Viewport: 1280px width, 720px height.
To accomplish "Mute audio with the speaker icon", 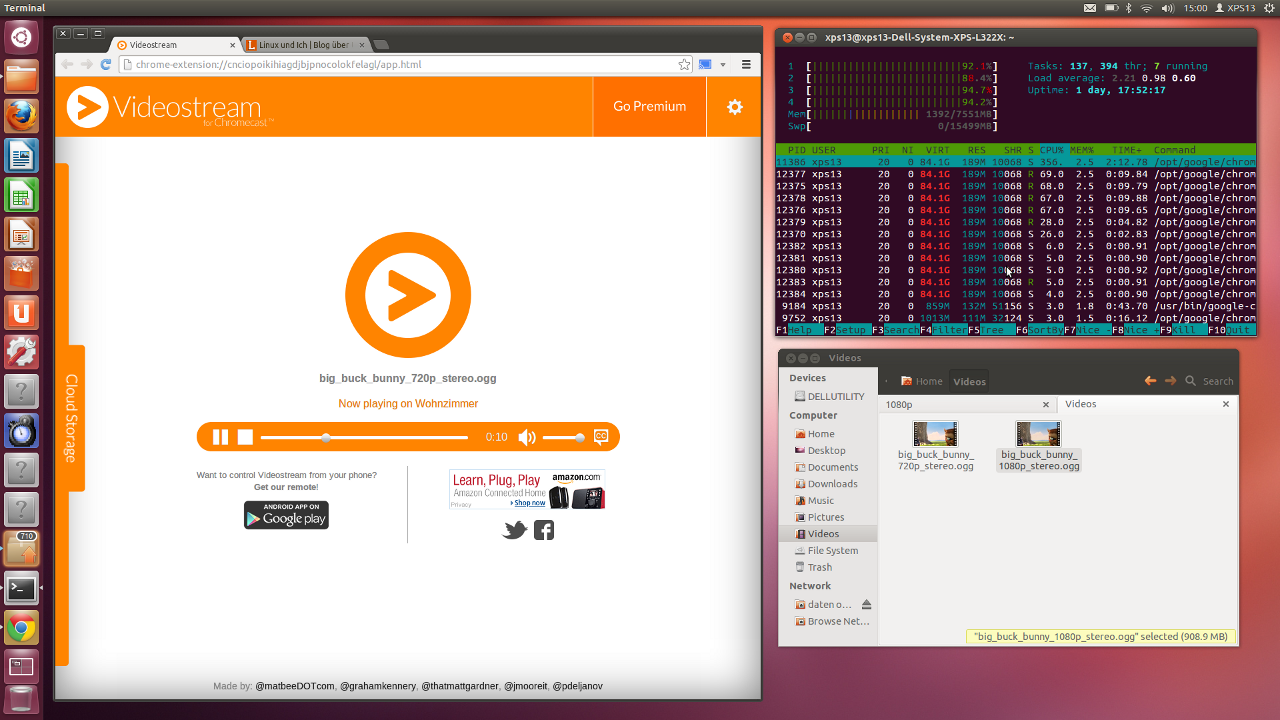I will click(x=527, y=437).
